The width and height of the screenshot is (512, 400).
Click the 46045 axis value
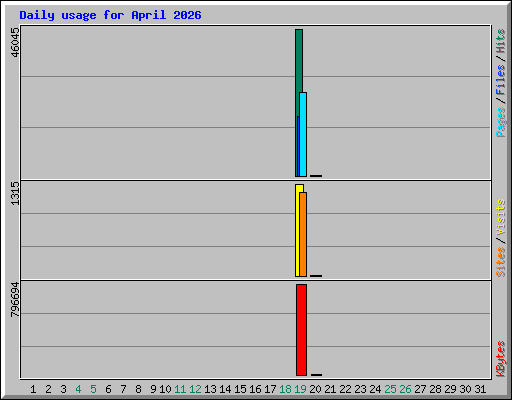click(x=15, y=42)
